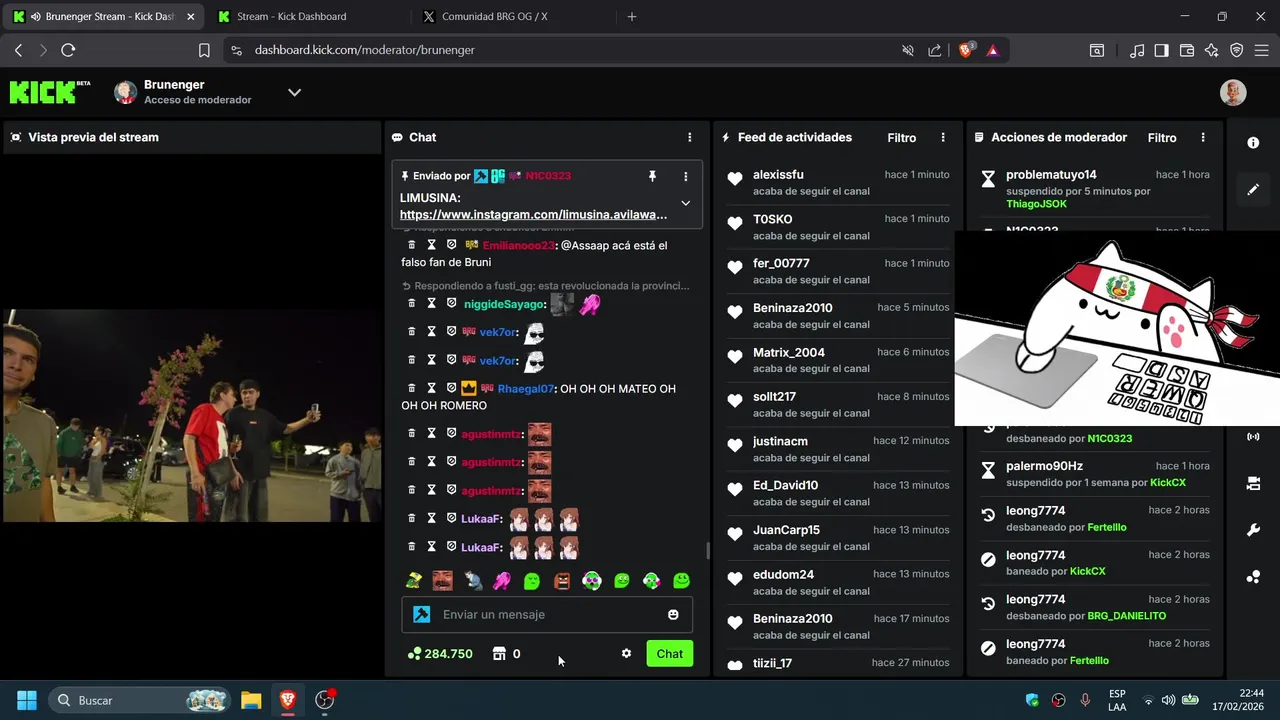
Task: Click the chat scrollbar handle
Action: click(708, 551)
